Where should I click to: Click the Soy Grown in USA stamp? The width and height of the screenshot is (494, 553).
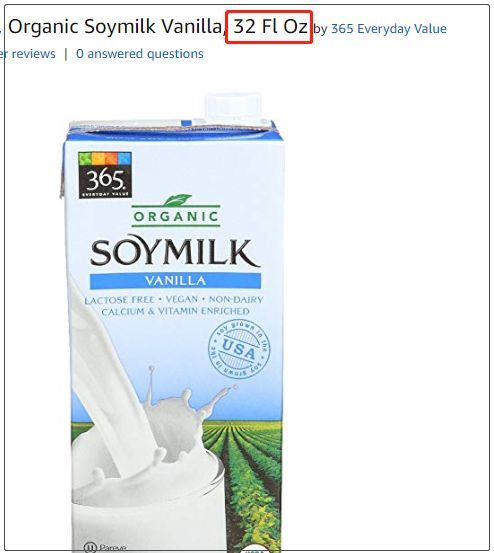point(239,349)
